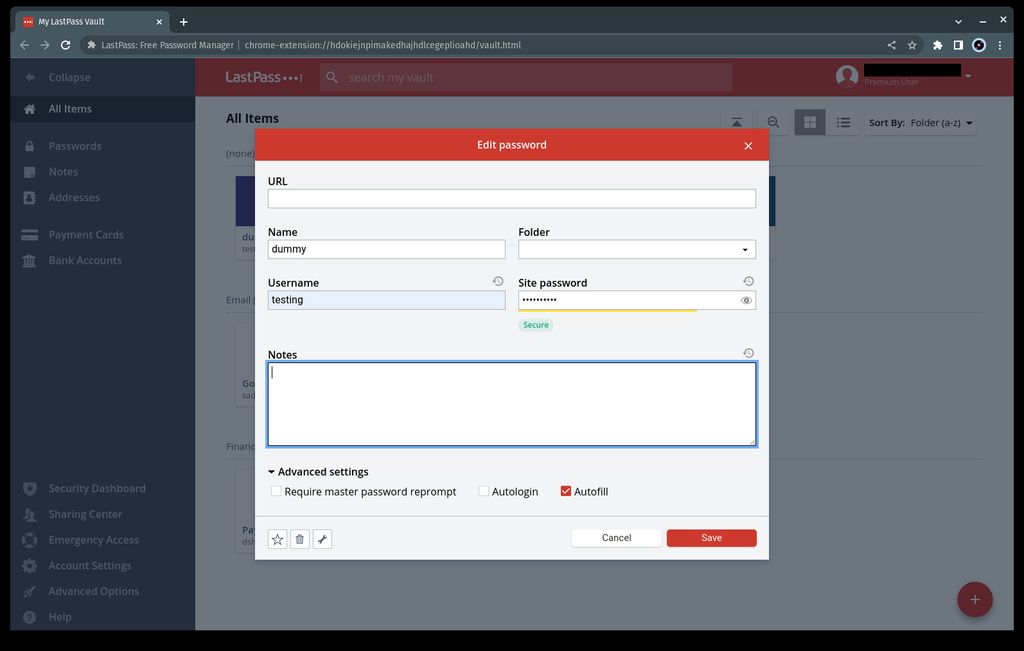
Task: Save the password changes
Action: (711, 538)
